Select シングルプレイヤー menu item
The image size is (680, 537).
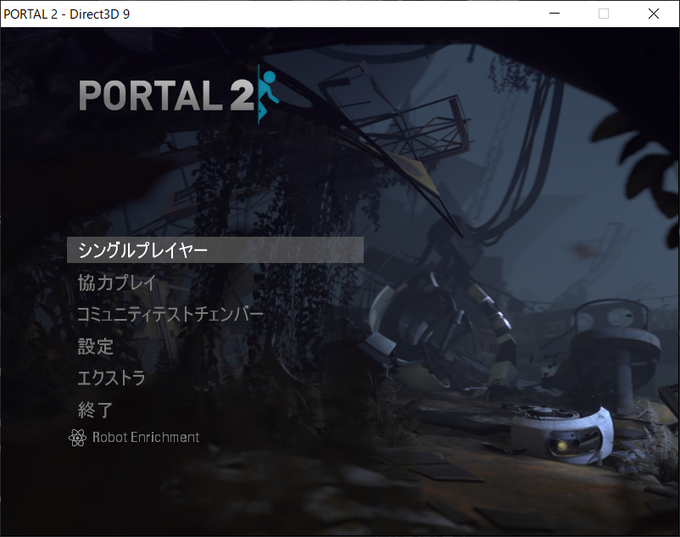tap(215, 250)
